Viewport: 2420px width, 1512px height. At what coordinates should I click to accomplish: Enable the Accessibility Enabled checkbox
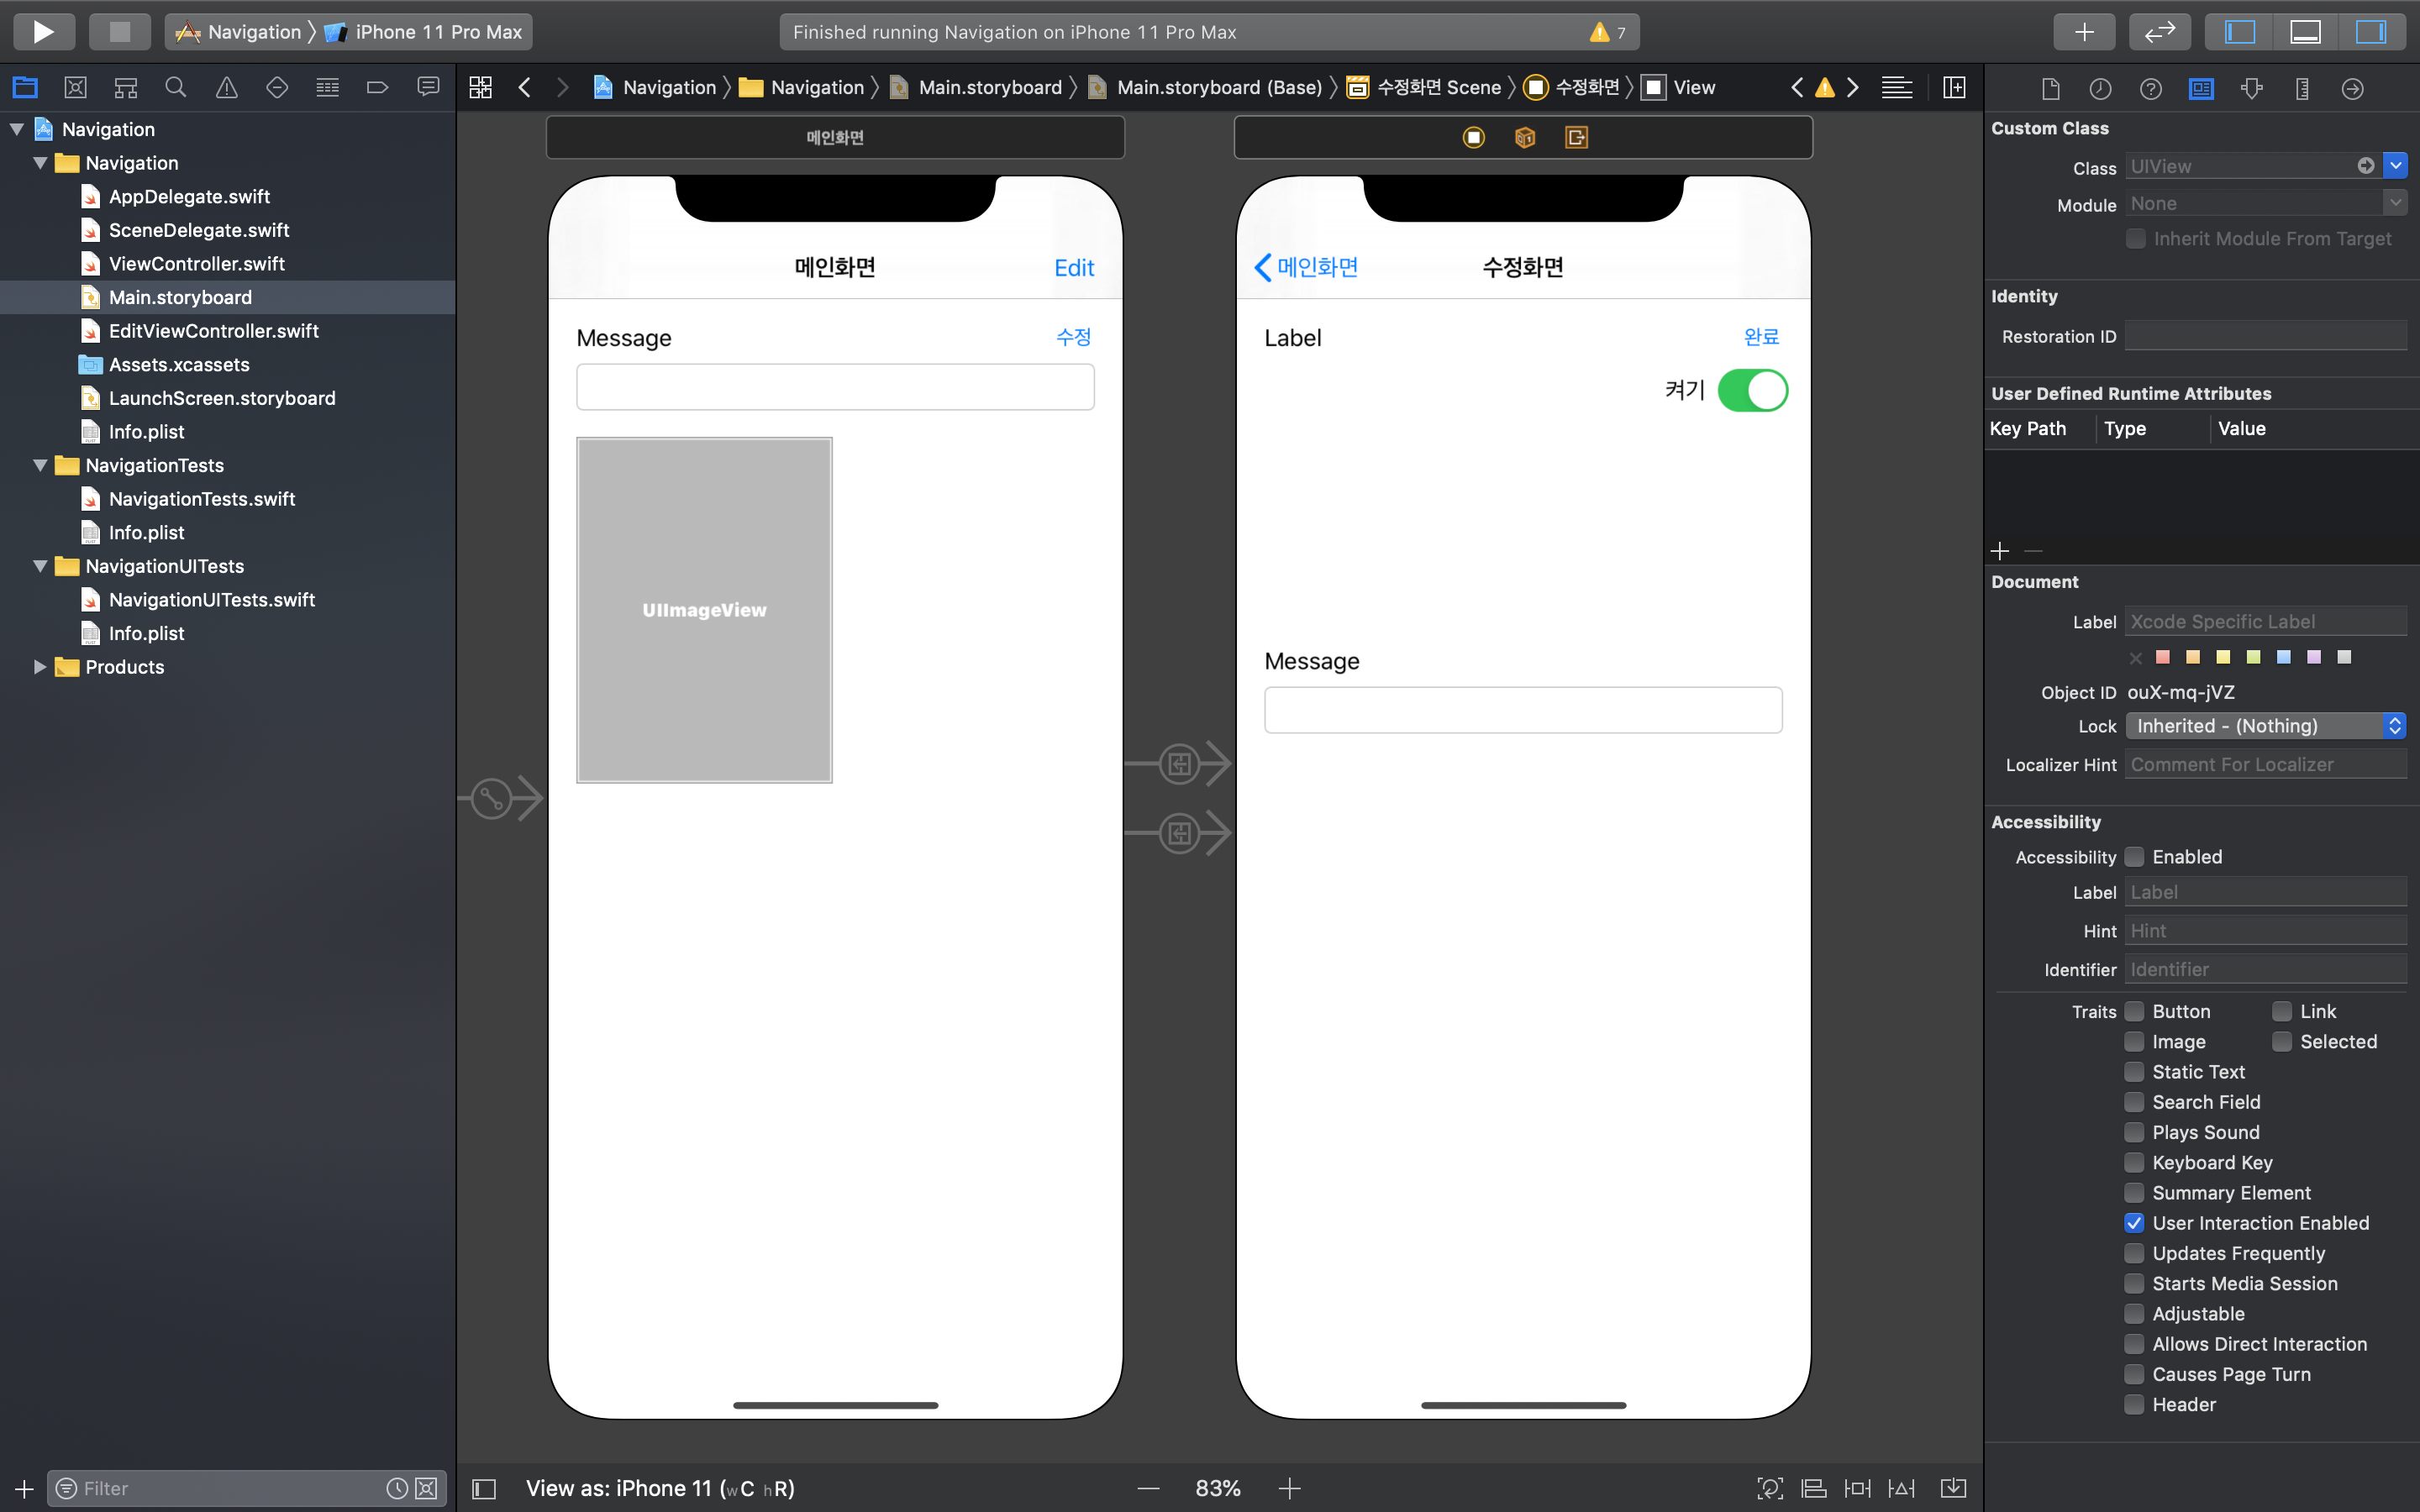(x=2134, y=857)
